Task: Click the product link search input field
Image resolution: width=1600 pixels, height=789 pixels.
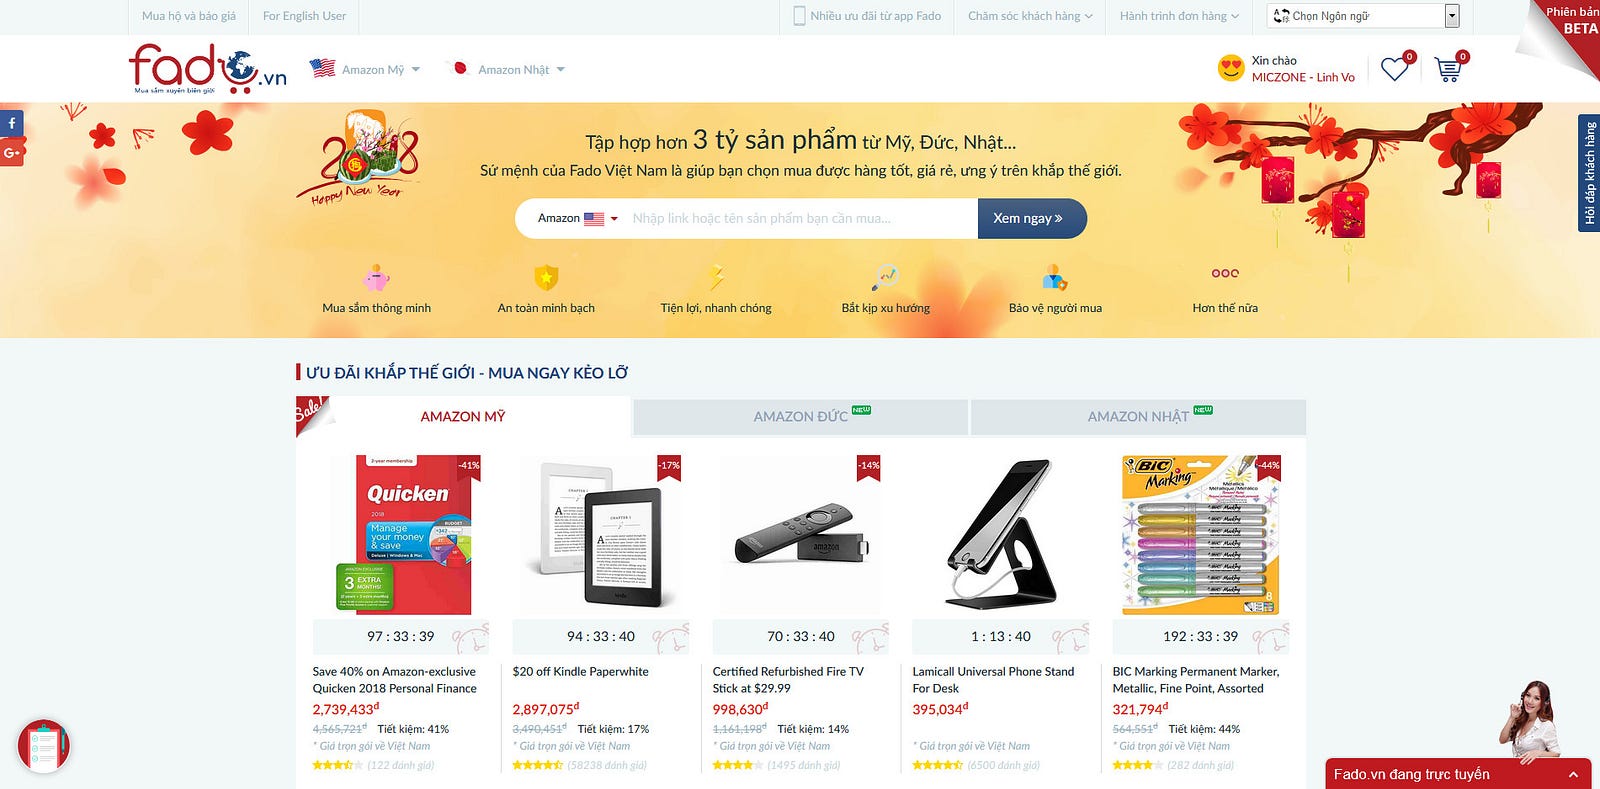Action: 800,218
